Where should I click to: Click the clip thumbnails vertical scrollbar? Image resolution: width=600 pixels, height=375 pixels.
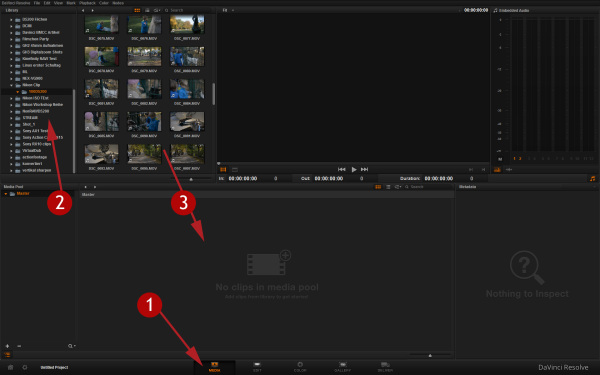[213, 94]
